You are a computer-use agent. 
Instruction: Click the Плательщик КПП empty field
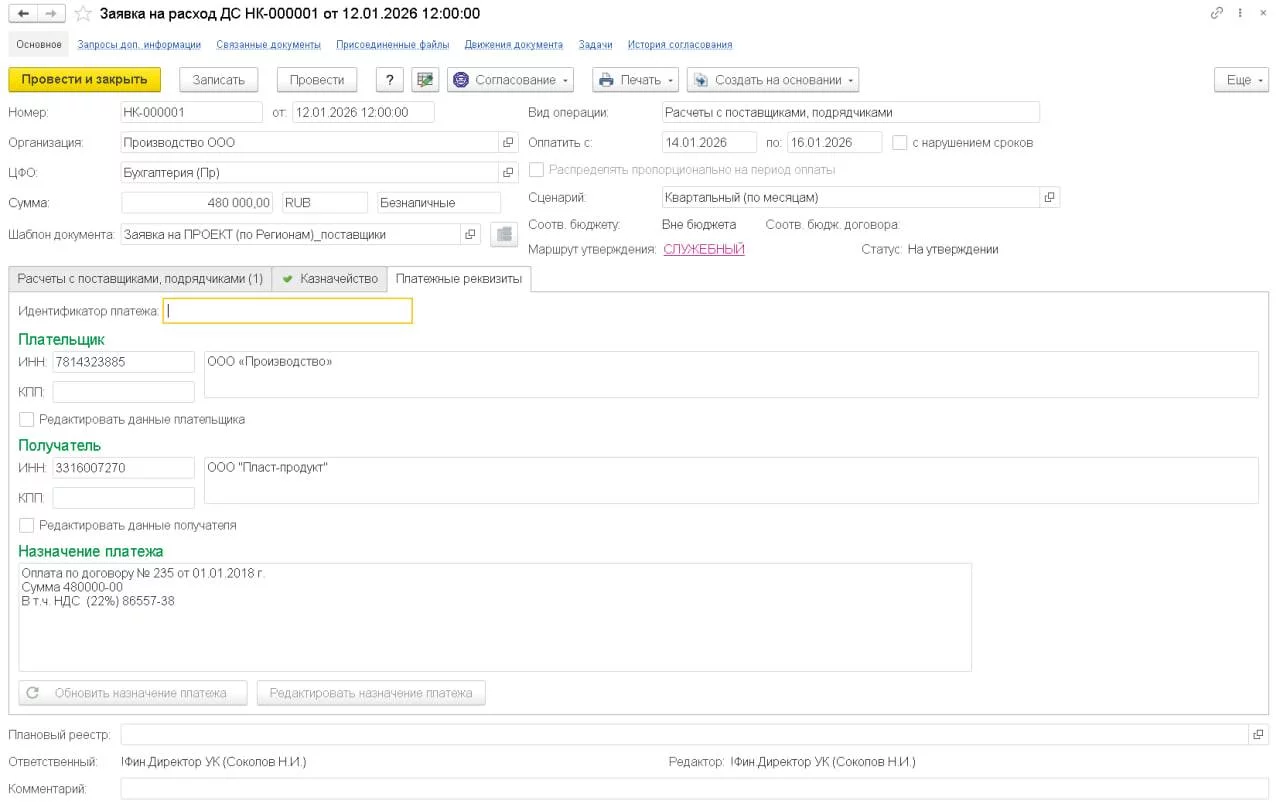click(123, 392)
